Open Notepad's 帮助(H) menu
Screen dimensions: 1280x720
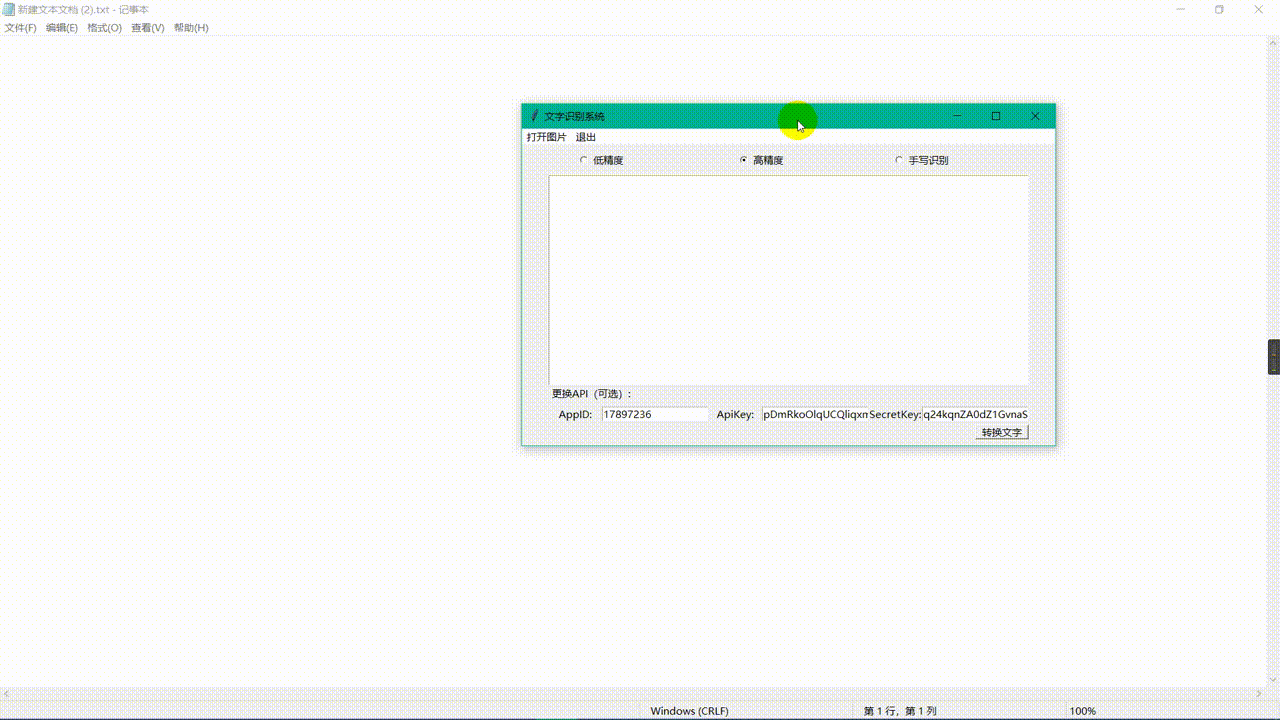click(x=191, y=28)
